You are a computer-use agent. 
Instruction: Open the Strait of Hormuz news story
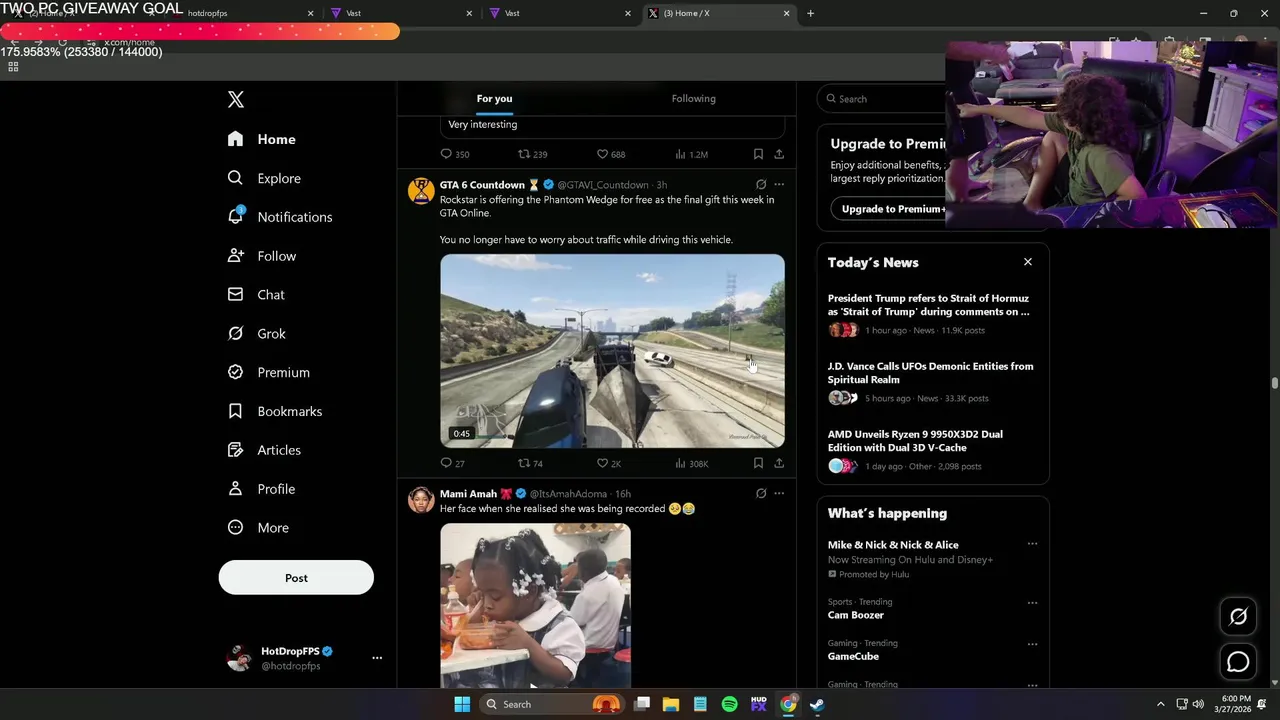tap(930, 313)
